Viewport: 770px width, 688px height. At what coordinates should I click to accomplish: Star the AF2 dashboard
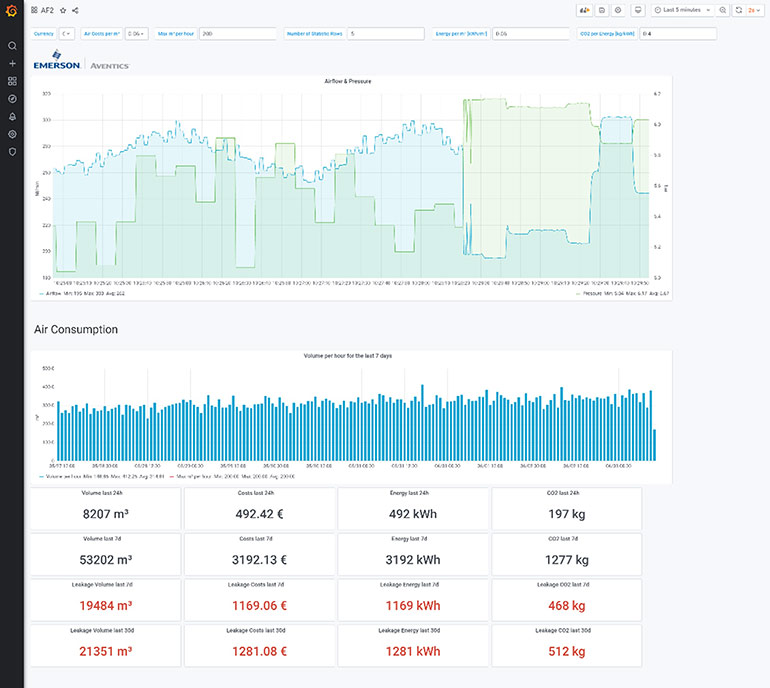click(x=63, y=10)
